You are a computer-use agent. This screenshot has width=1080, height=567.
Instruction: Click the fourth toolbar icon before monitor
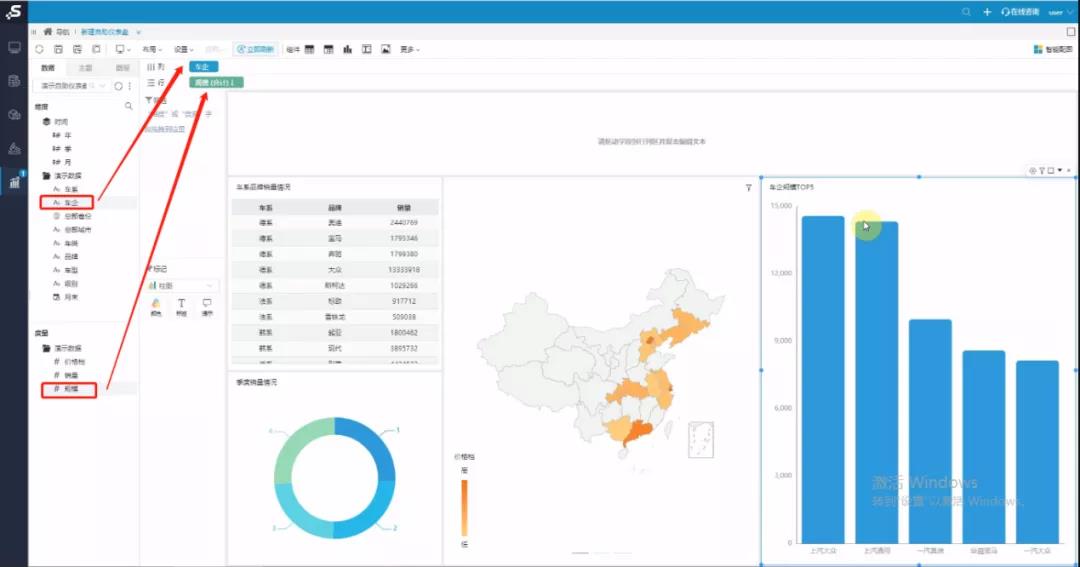click(96, 49)
